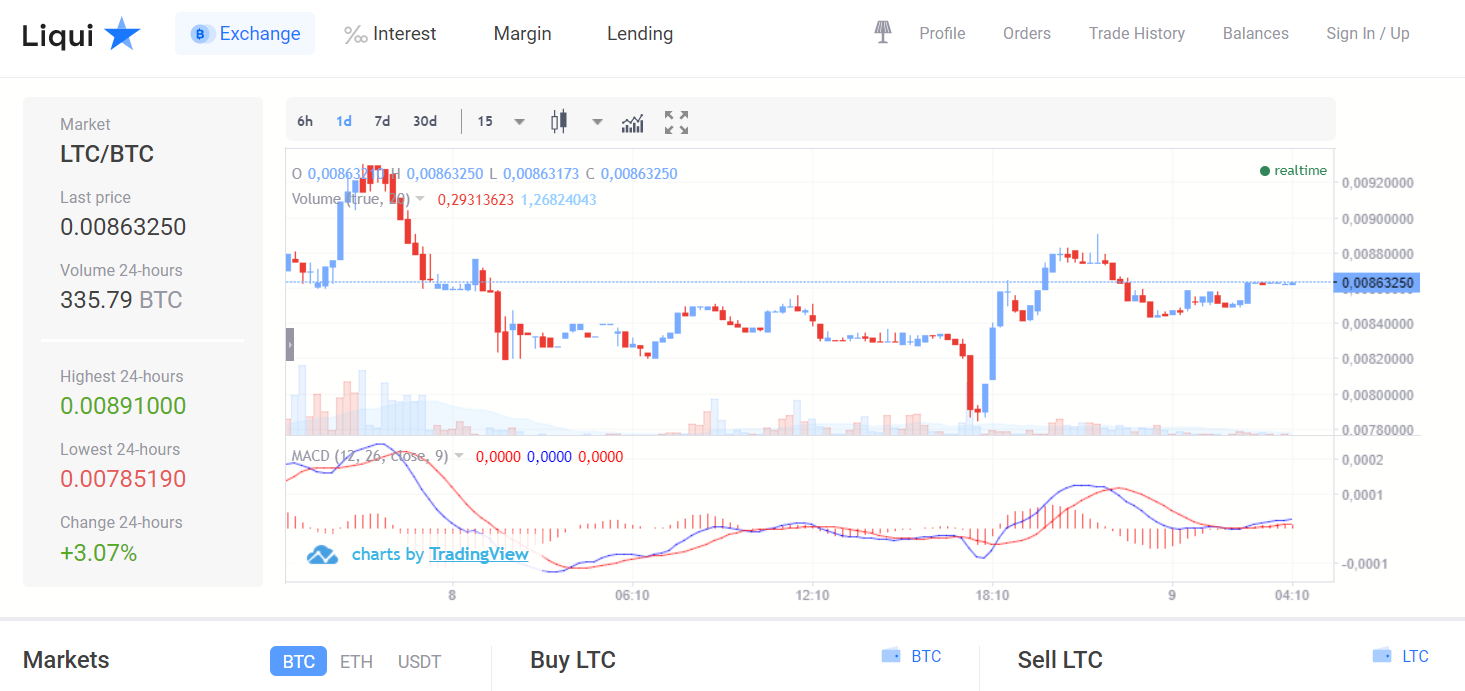Expand the Volume indicator options arrow
Screen dimensions: 1465x691
[x=421, y=199]
